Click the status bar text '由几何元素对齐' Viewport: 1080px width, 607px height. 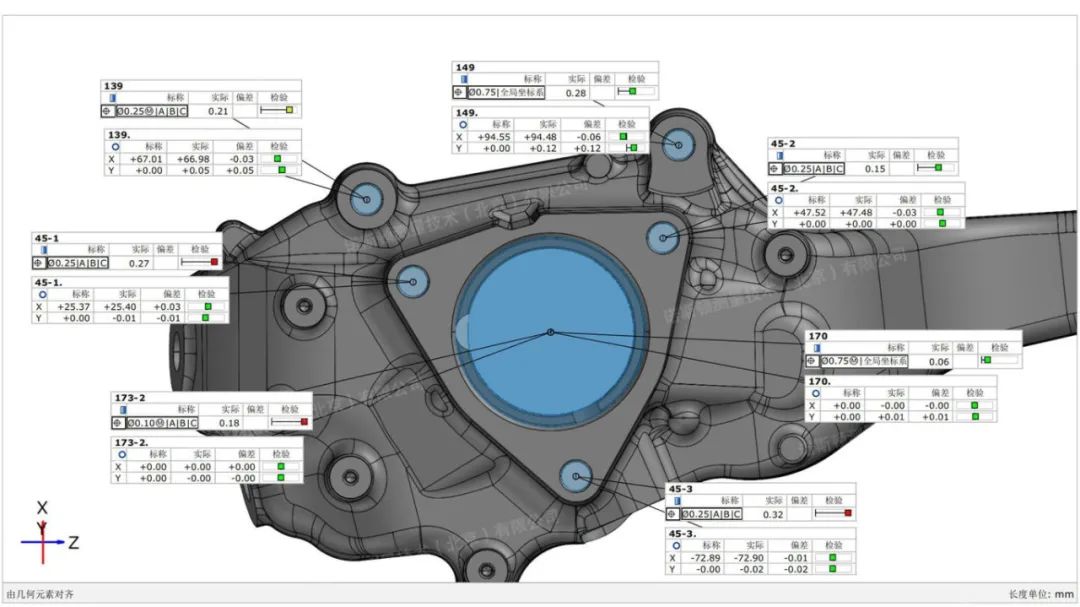point(40,594)
